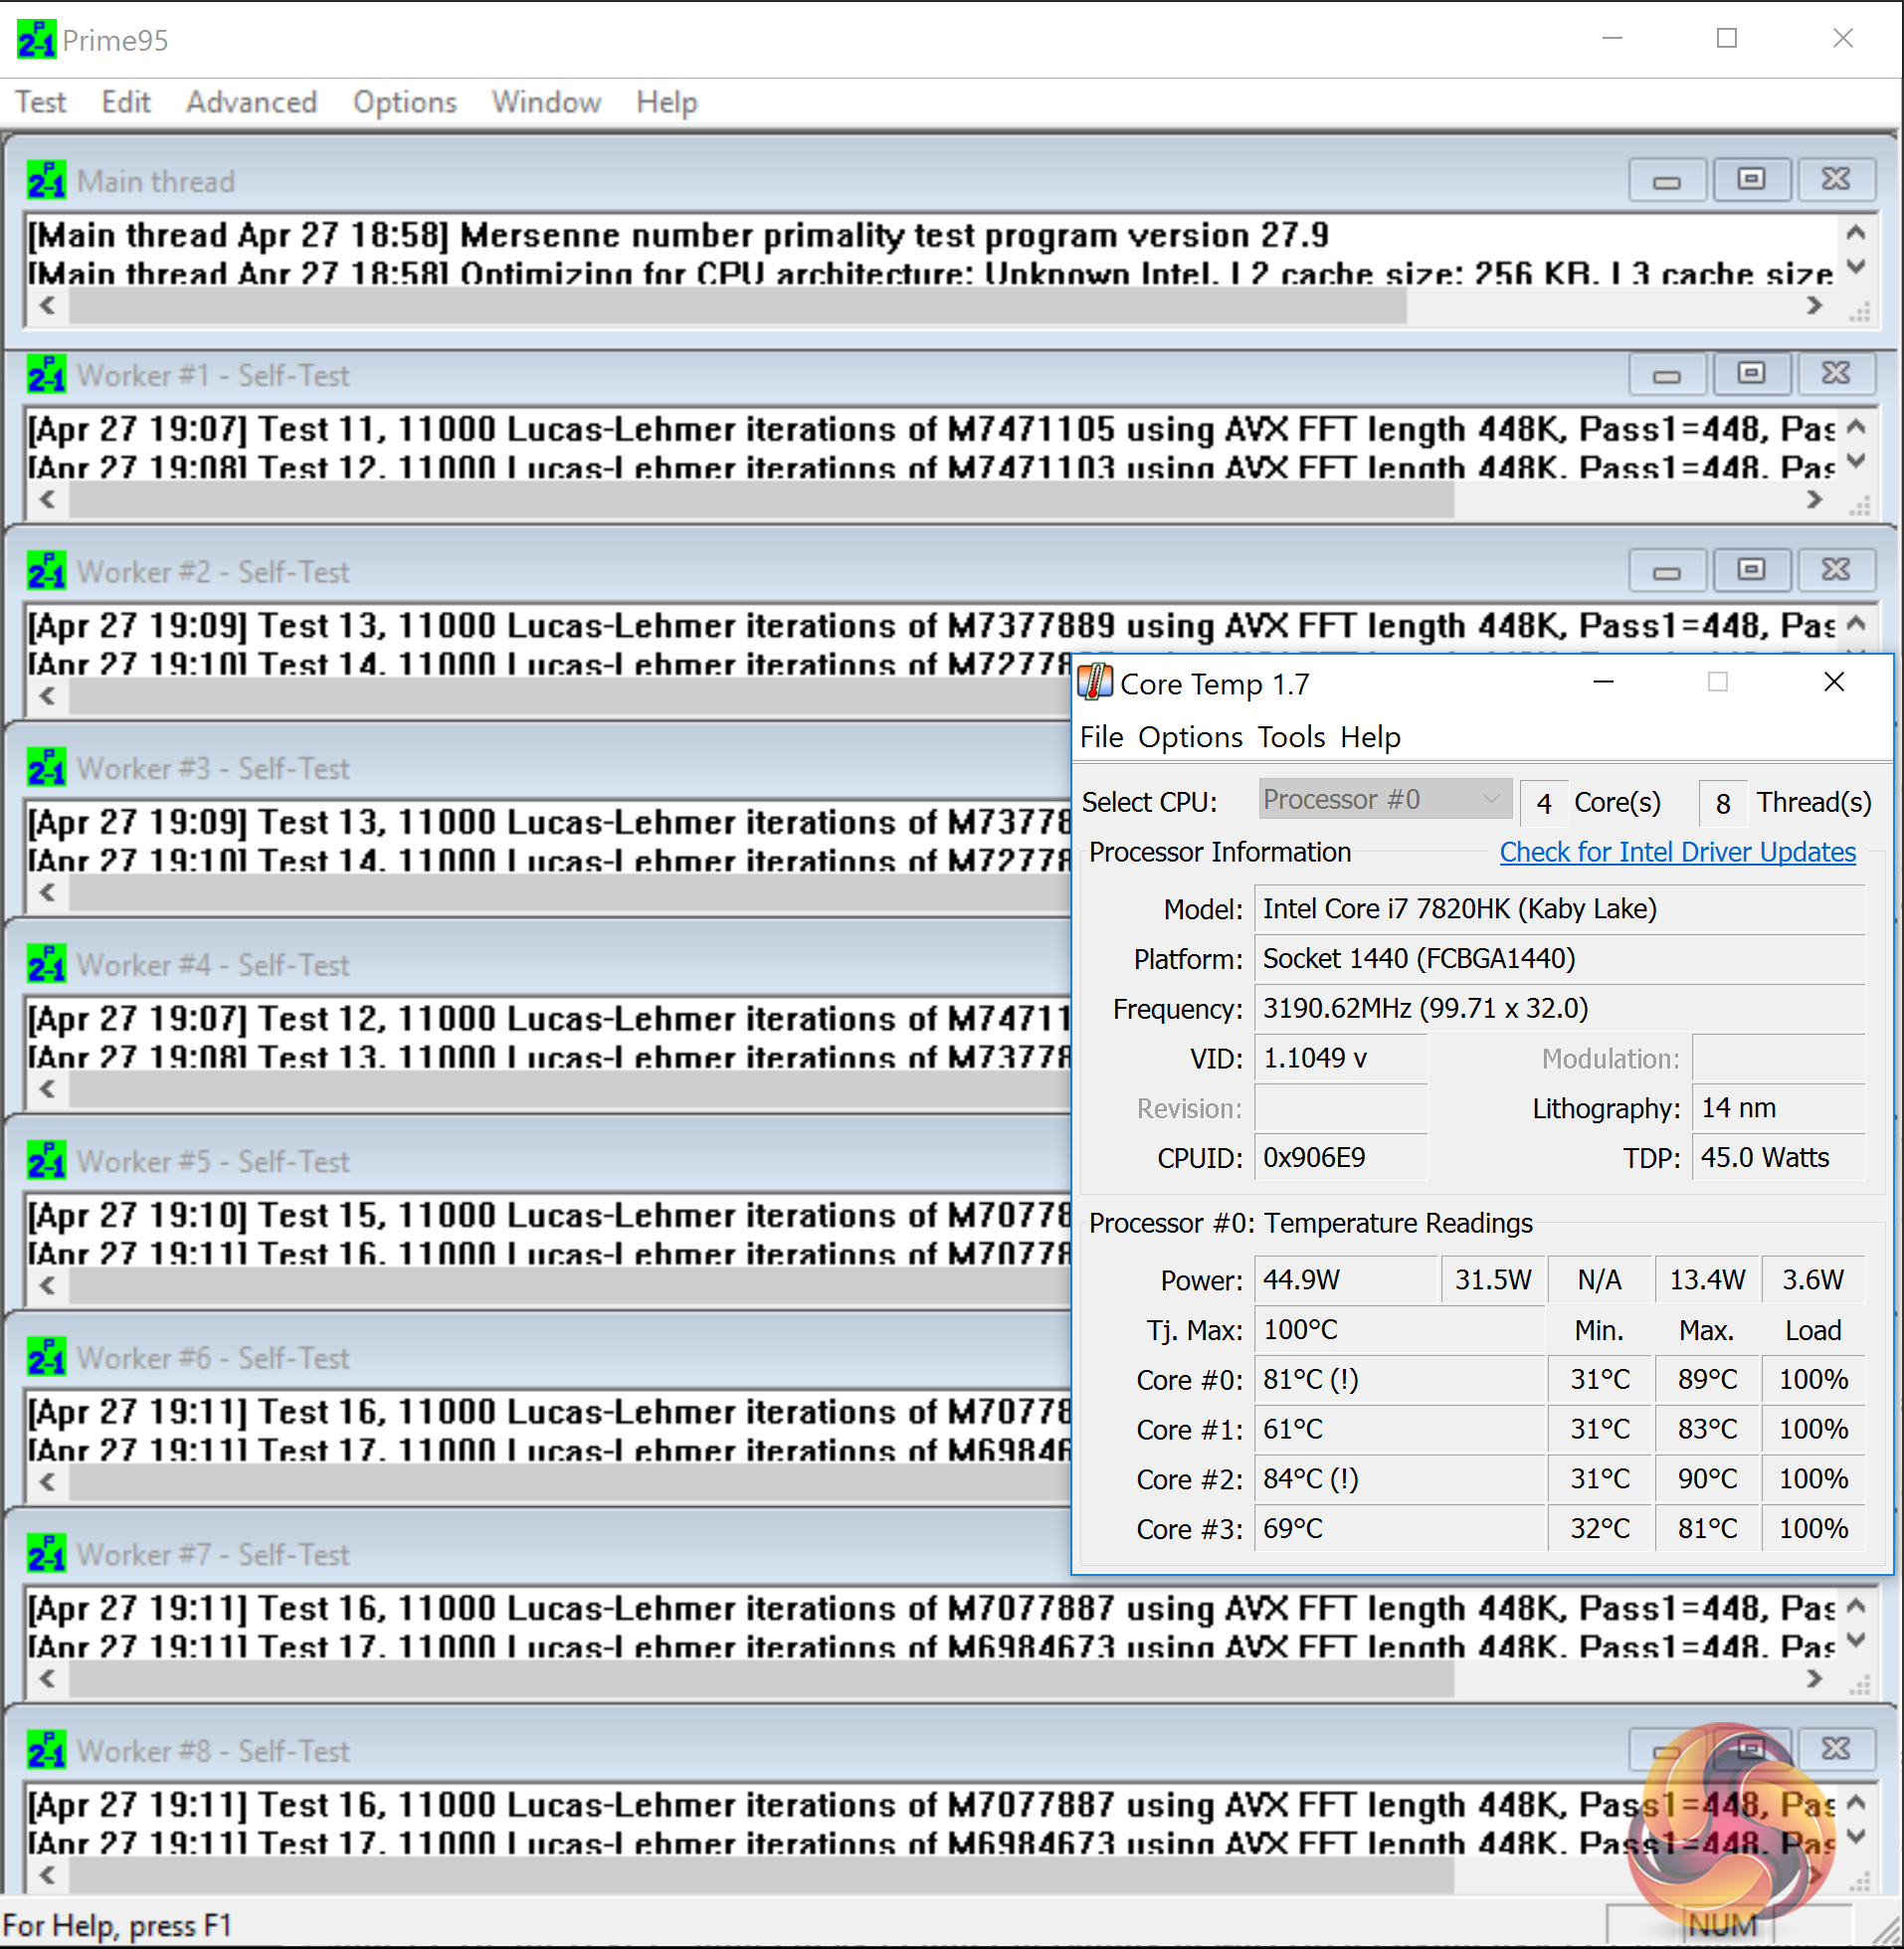Close the Main thread child window

click(1836, 180)
